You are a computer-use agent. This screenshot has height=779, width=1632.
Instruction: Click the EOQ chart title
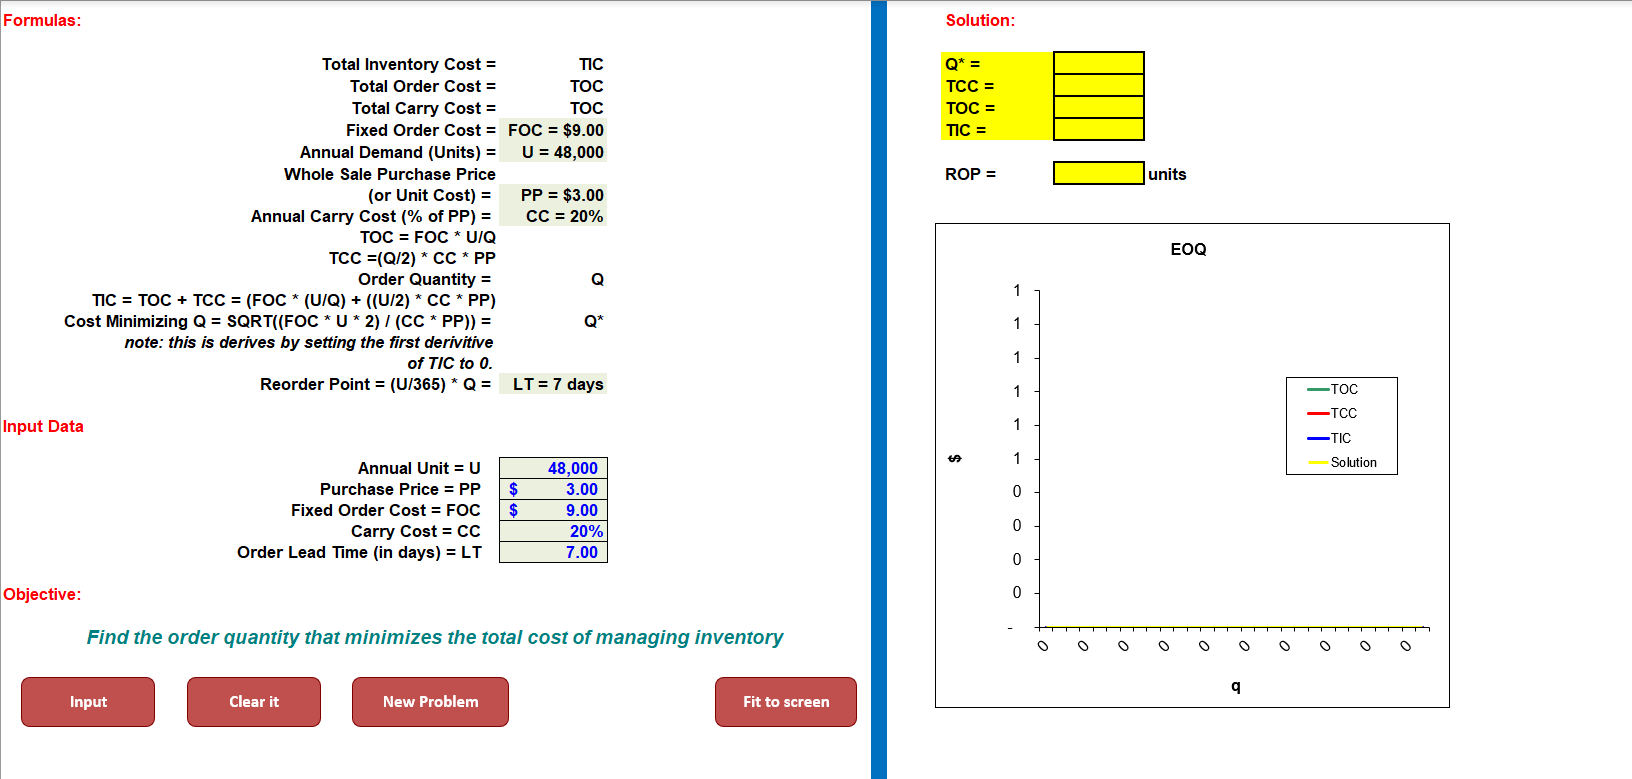pos(1188,249)
